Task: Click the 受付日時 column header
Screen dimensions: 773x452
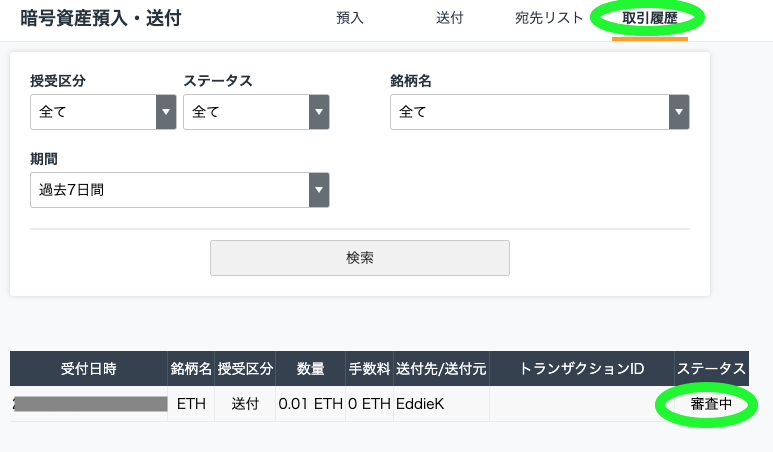Action: point(89,368)
